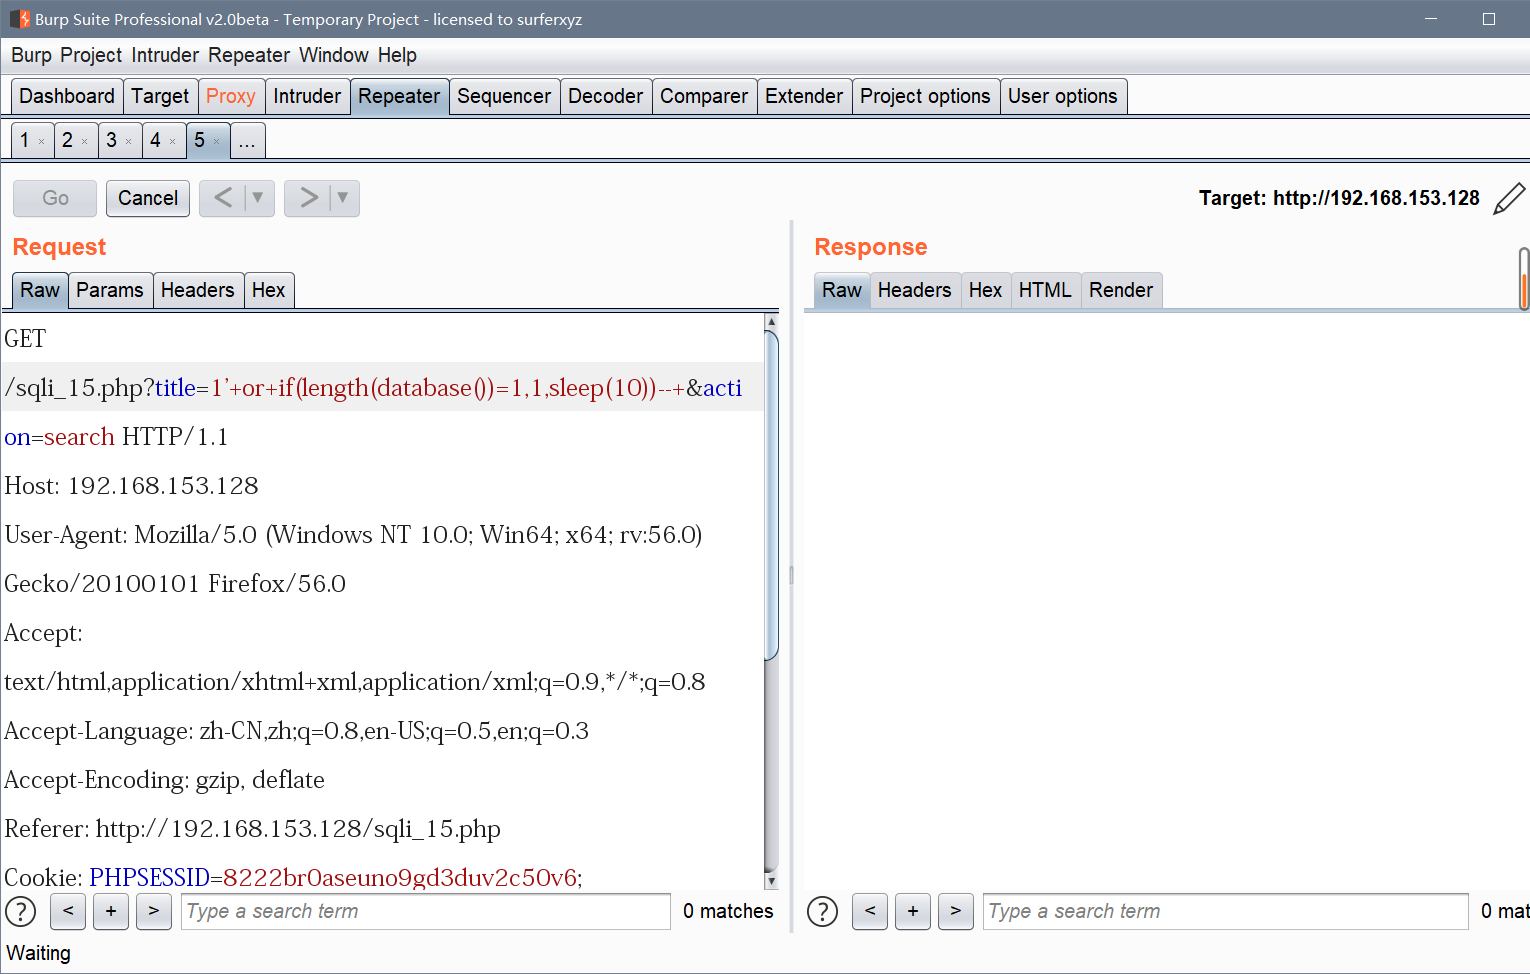The height and width of the screenshot is (974, 1530).
Task: Open the Repeater menu
Action: 249,55
